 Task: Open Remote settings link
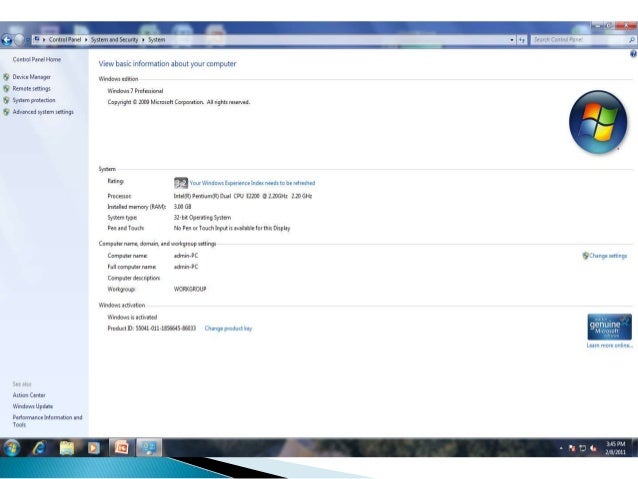click(x=32, y=89)
